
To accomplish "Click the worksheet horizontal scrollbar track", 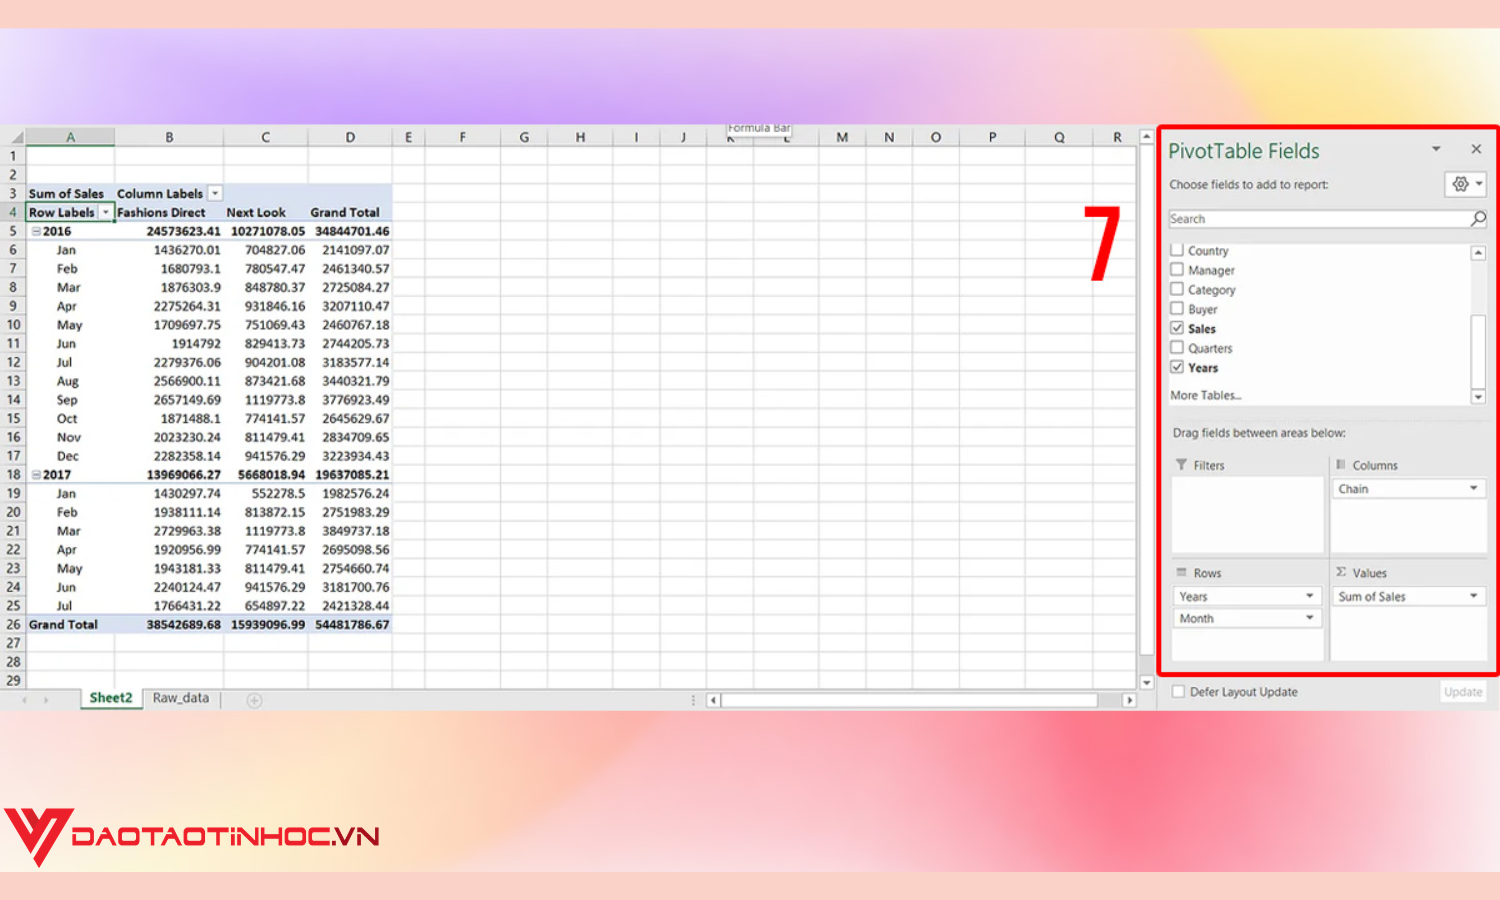I will tap(910, 700).
